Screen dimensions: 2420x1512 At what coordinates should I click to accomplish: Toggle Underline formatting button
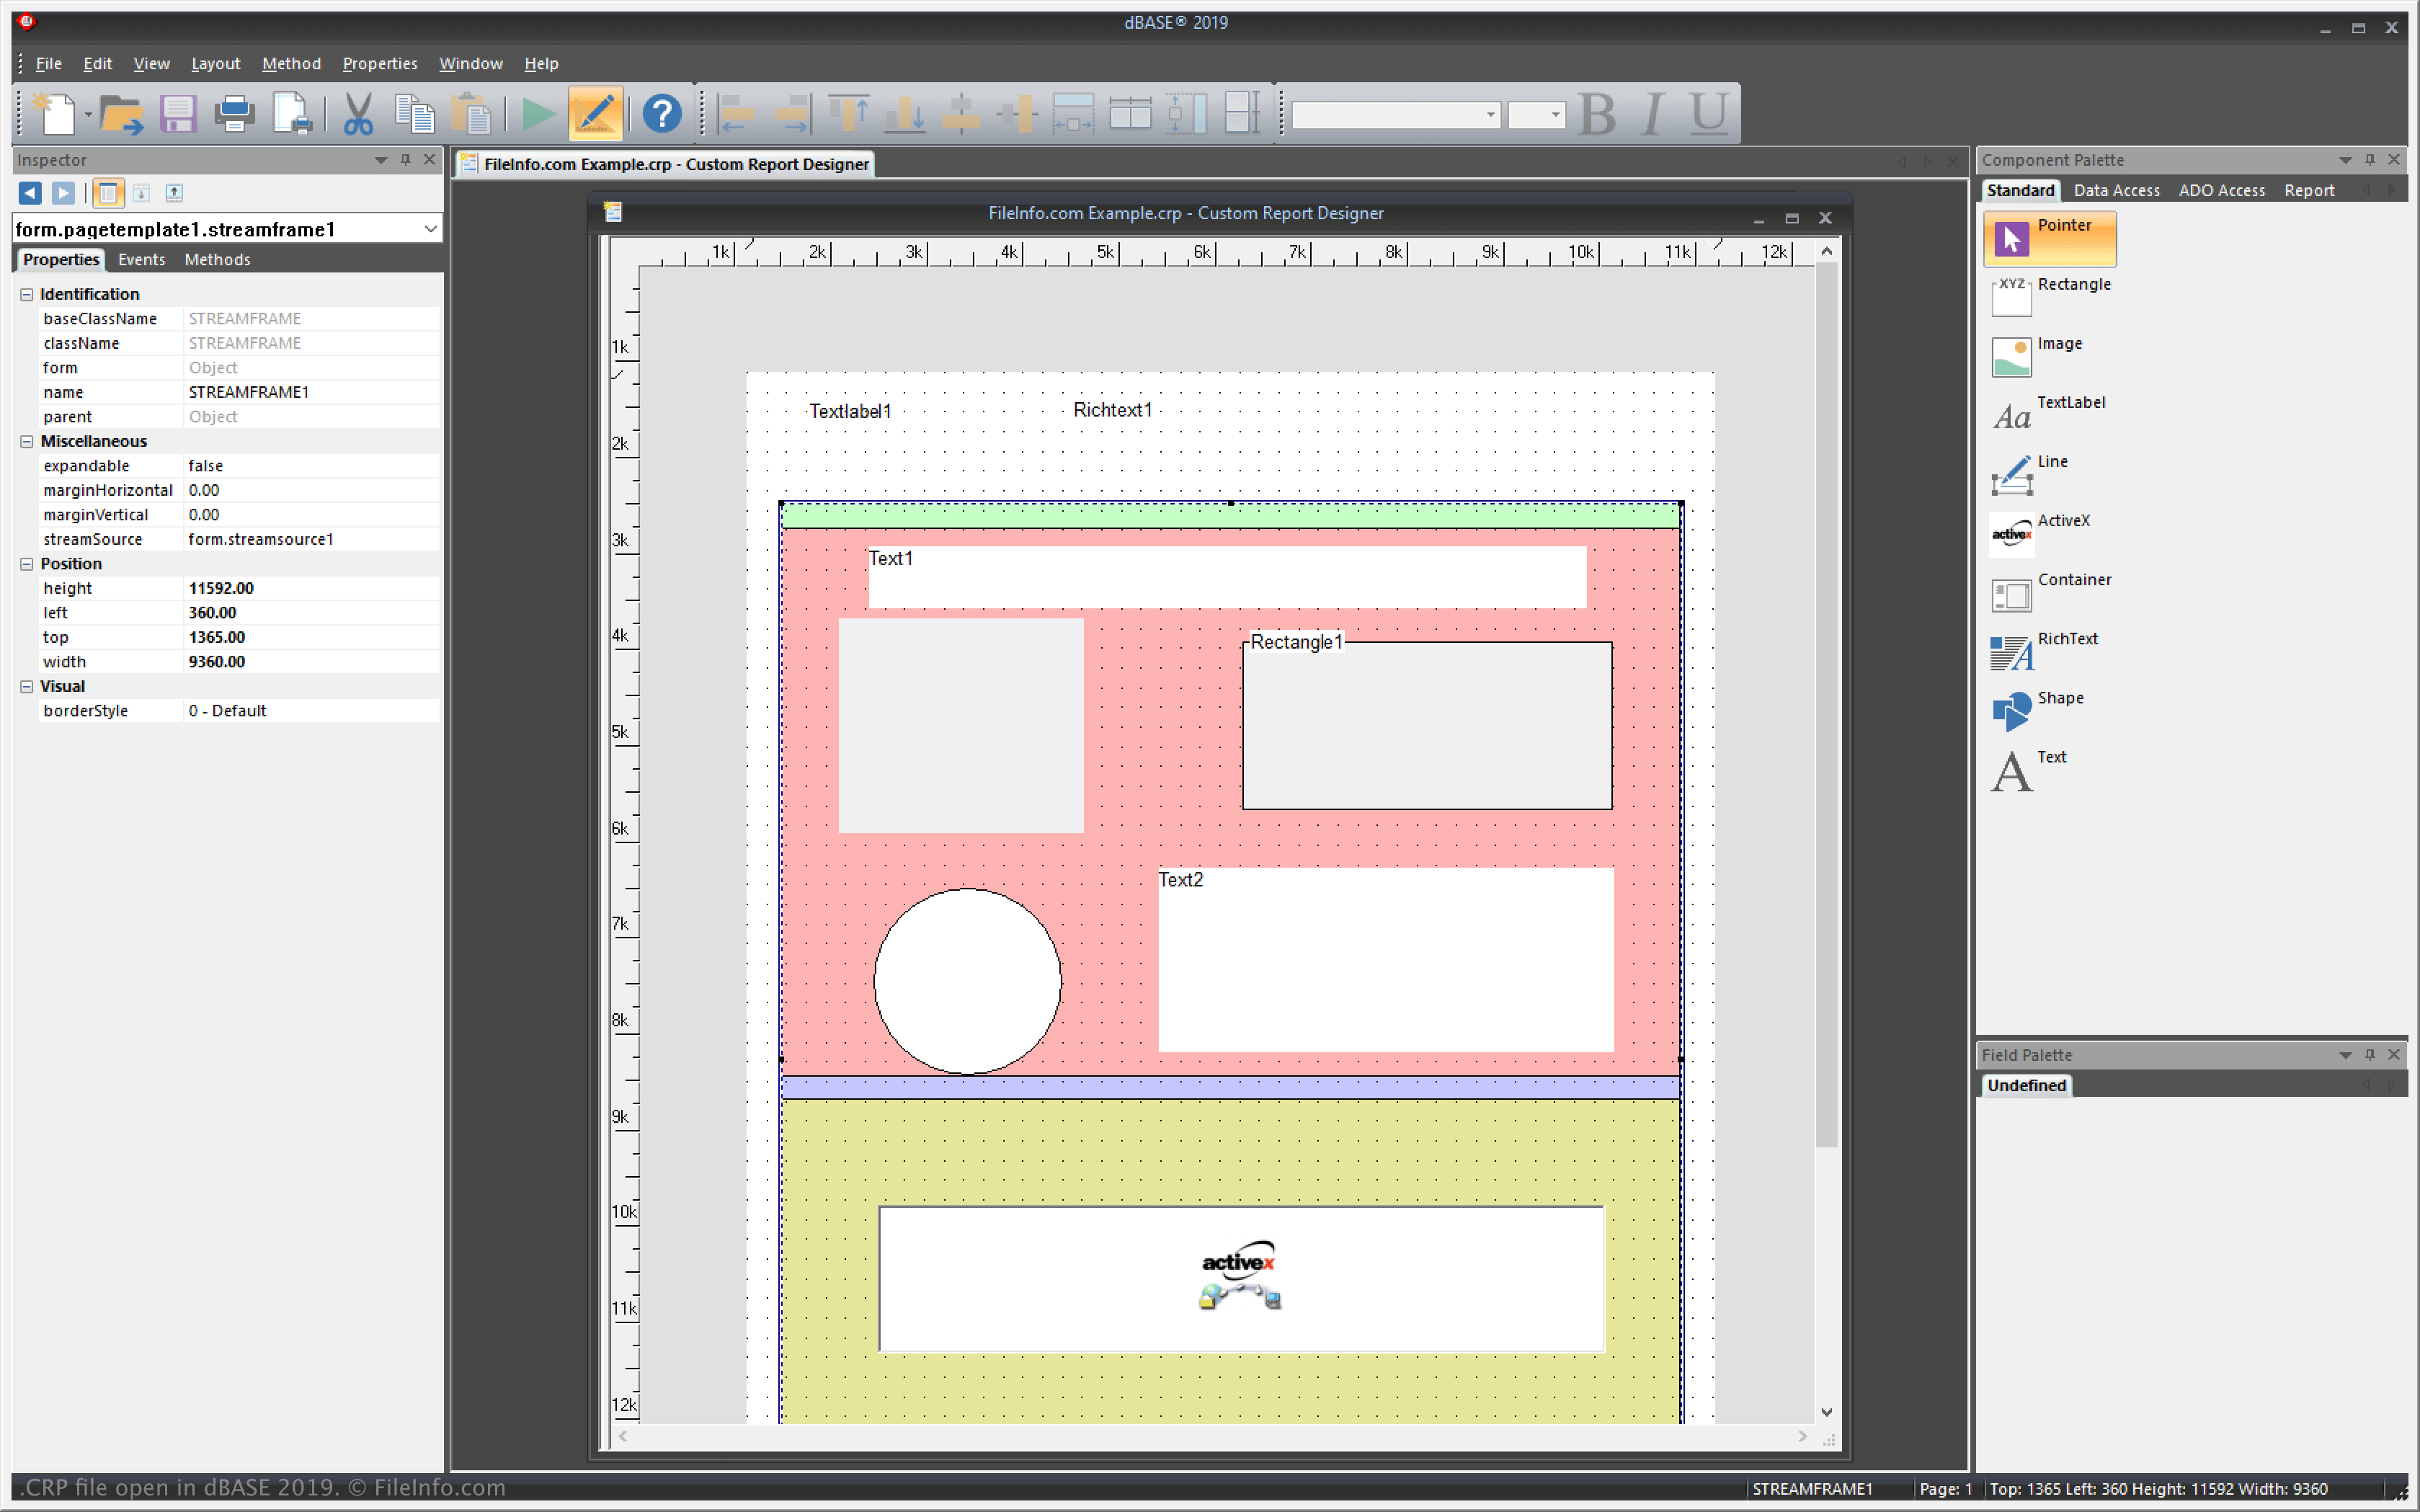(x=1709, y=113)
